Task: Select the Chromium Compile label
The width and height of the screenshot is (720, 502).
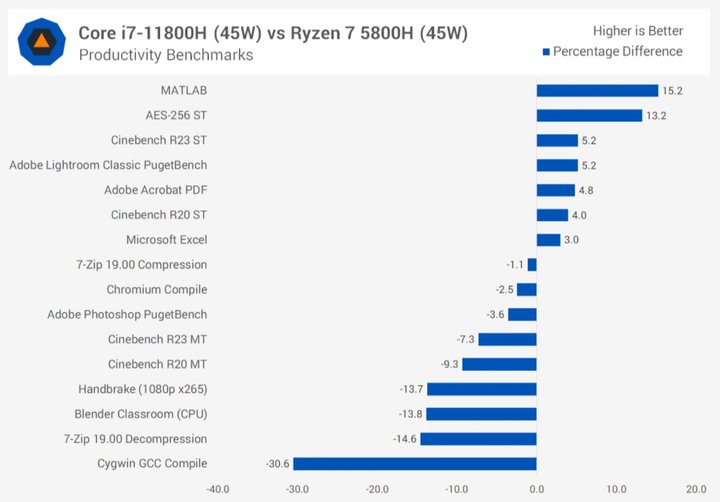Action: click(157, 290)
